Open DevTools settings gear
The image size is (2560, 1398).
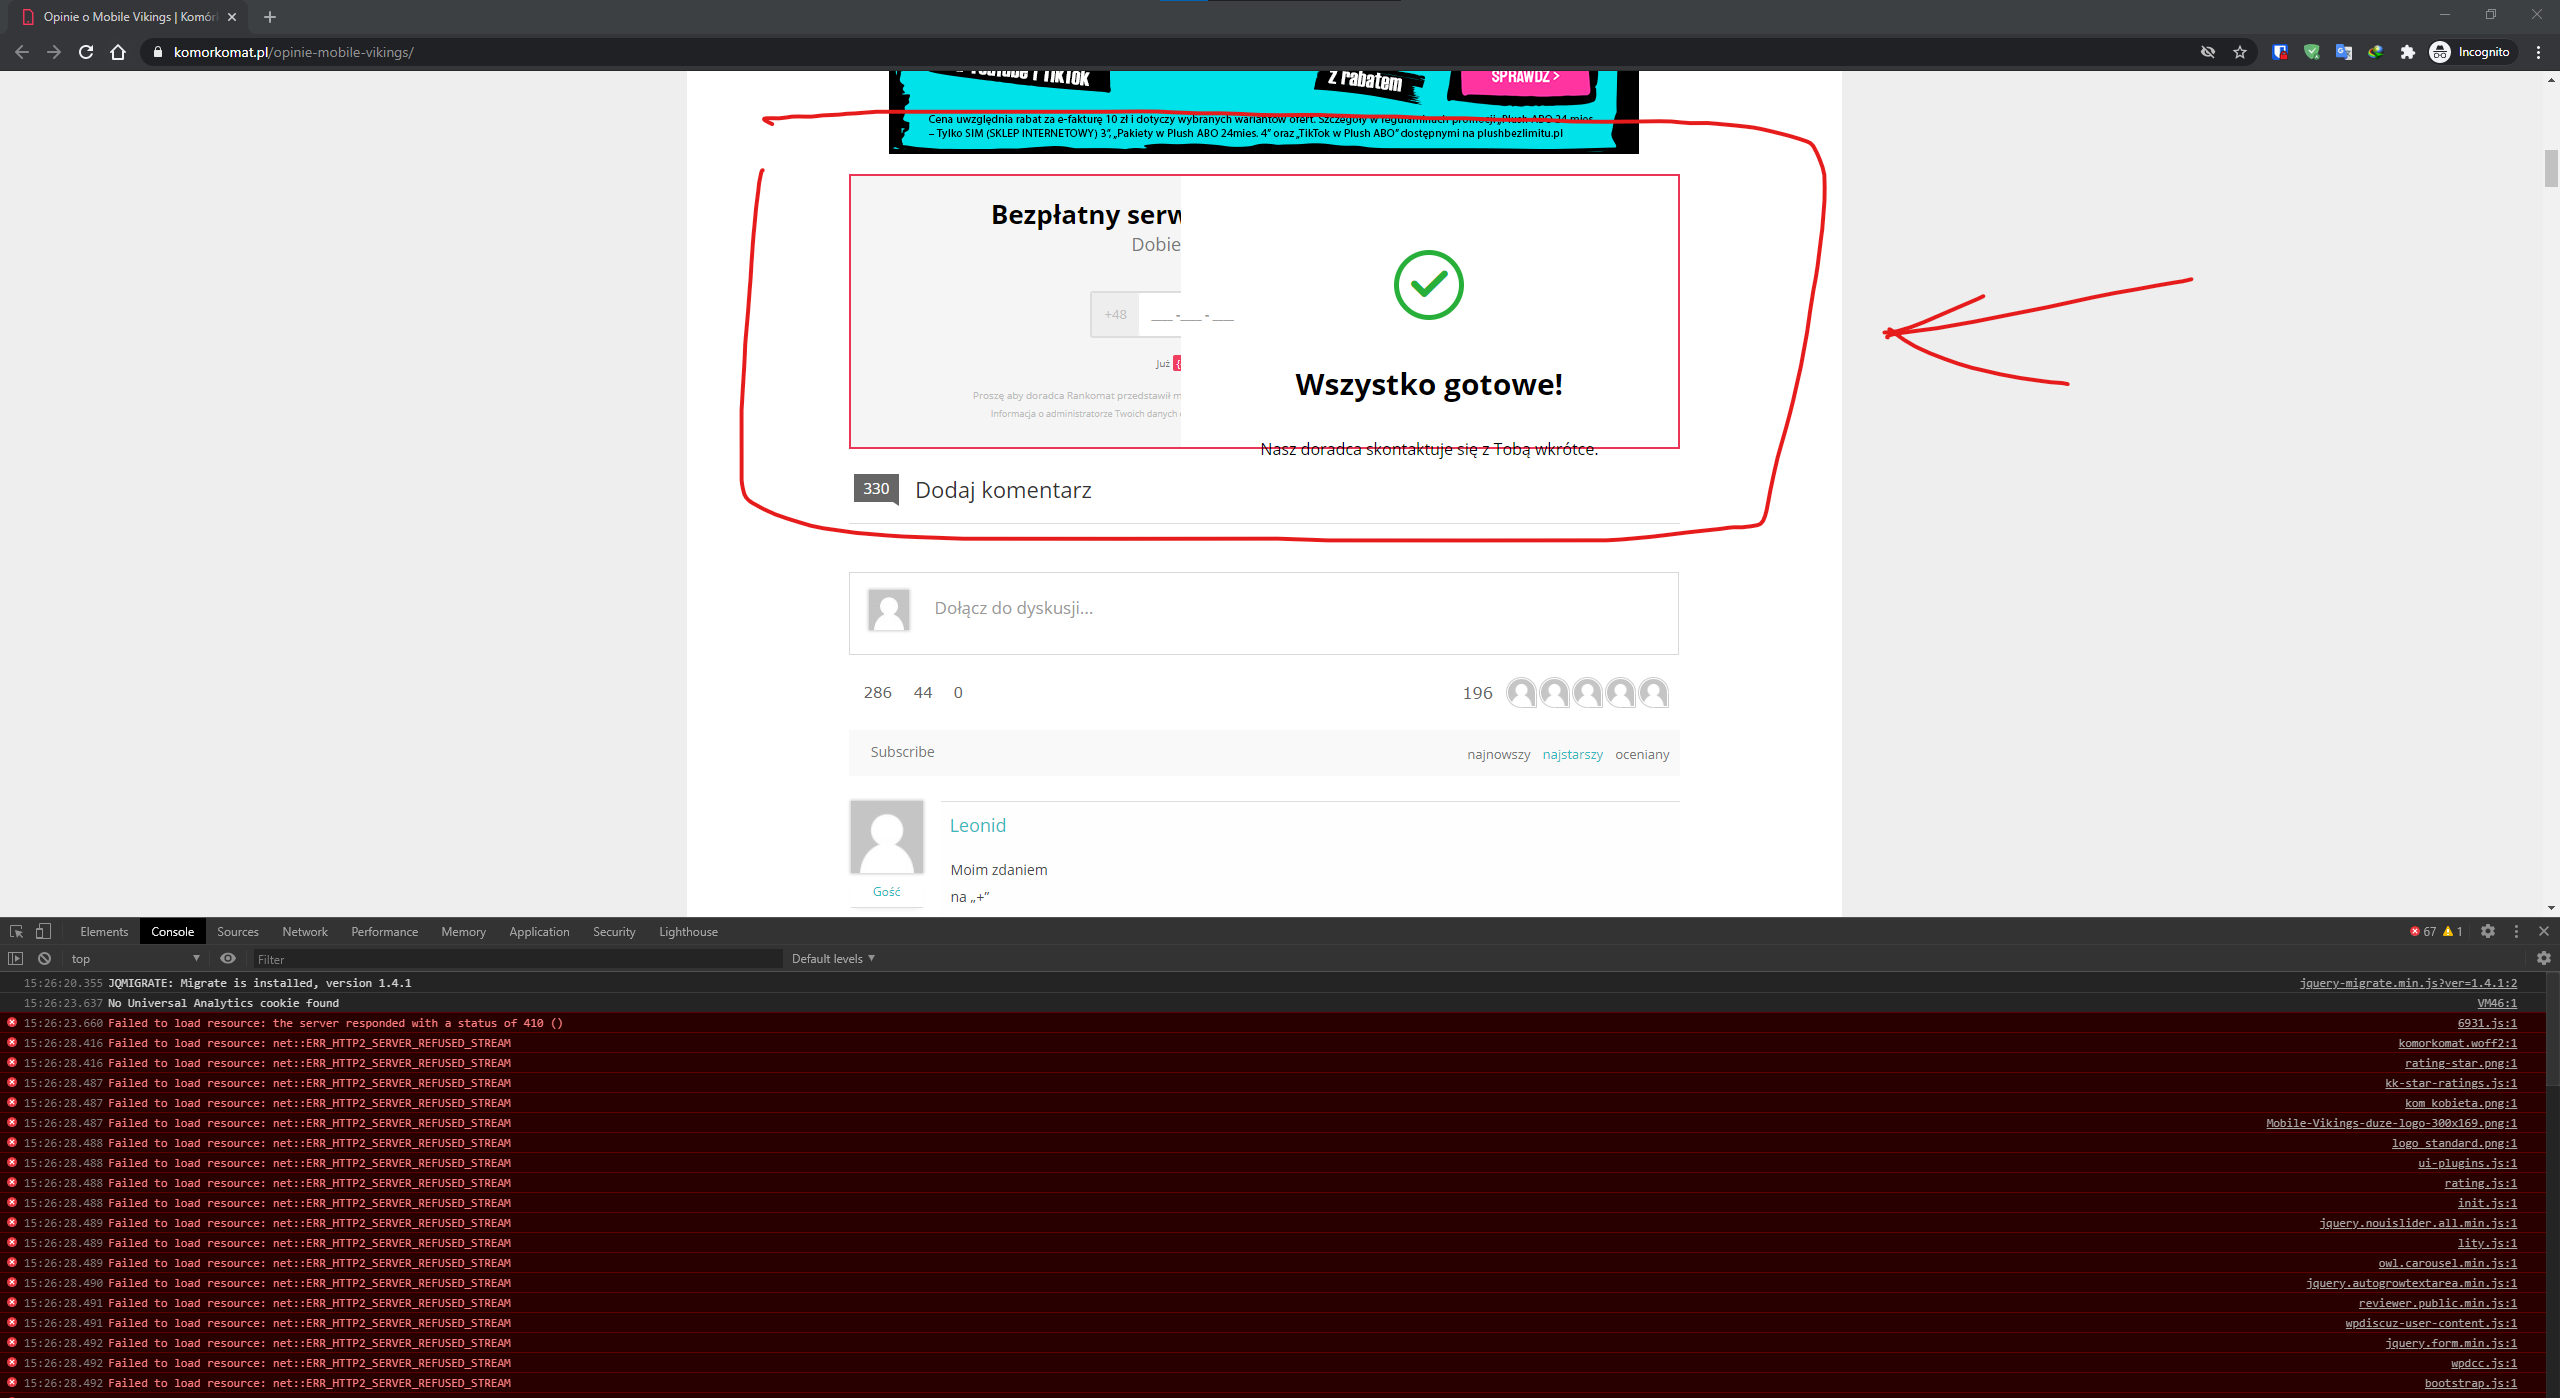(2488, 931)
